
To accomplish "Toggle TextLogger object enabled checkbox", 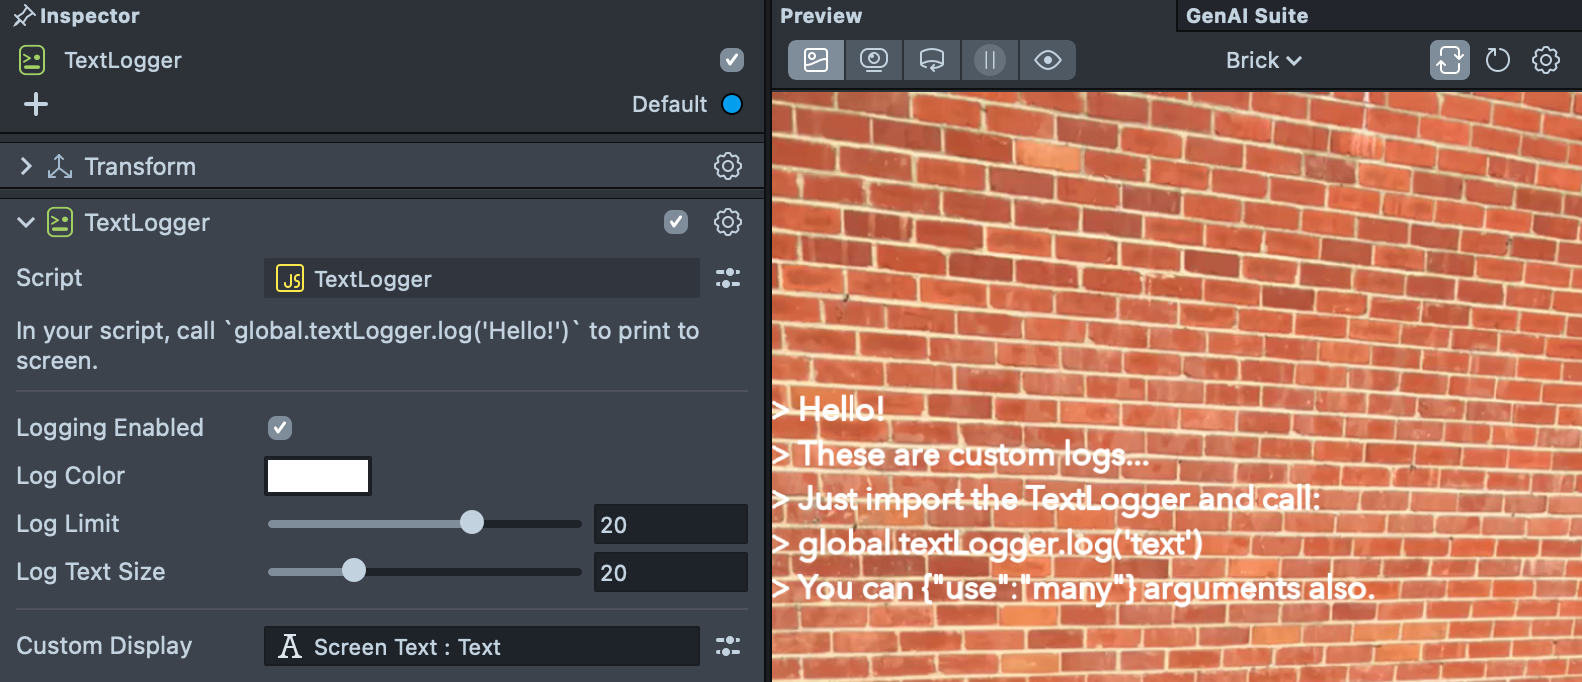I will click(732, 60).
